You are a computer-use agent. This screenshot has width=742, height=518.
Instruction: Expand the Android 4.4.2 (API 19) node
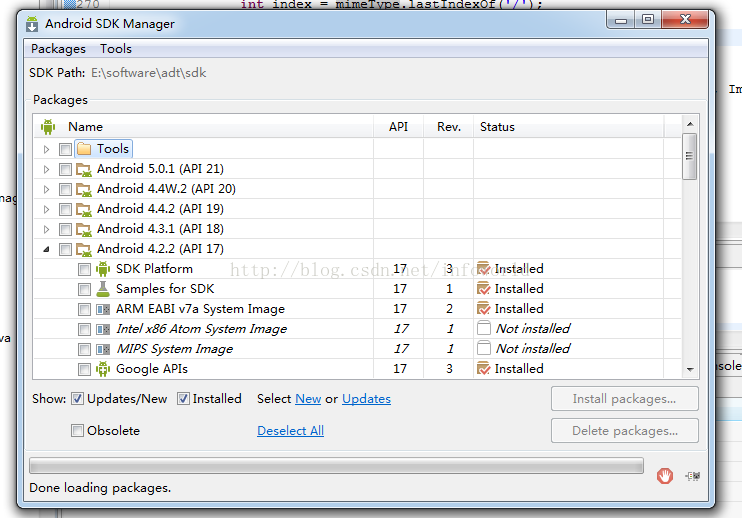(x=46, y=209)
